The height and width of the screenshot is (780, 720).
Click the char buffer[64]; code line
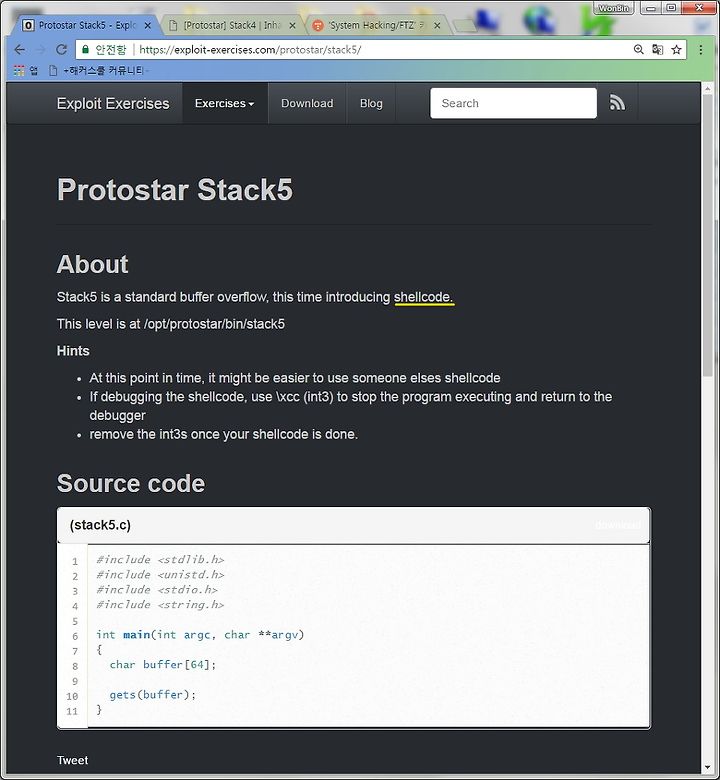click(163, 665)
